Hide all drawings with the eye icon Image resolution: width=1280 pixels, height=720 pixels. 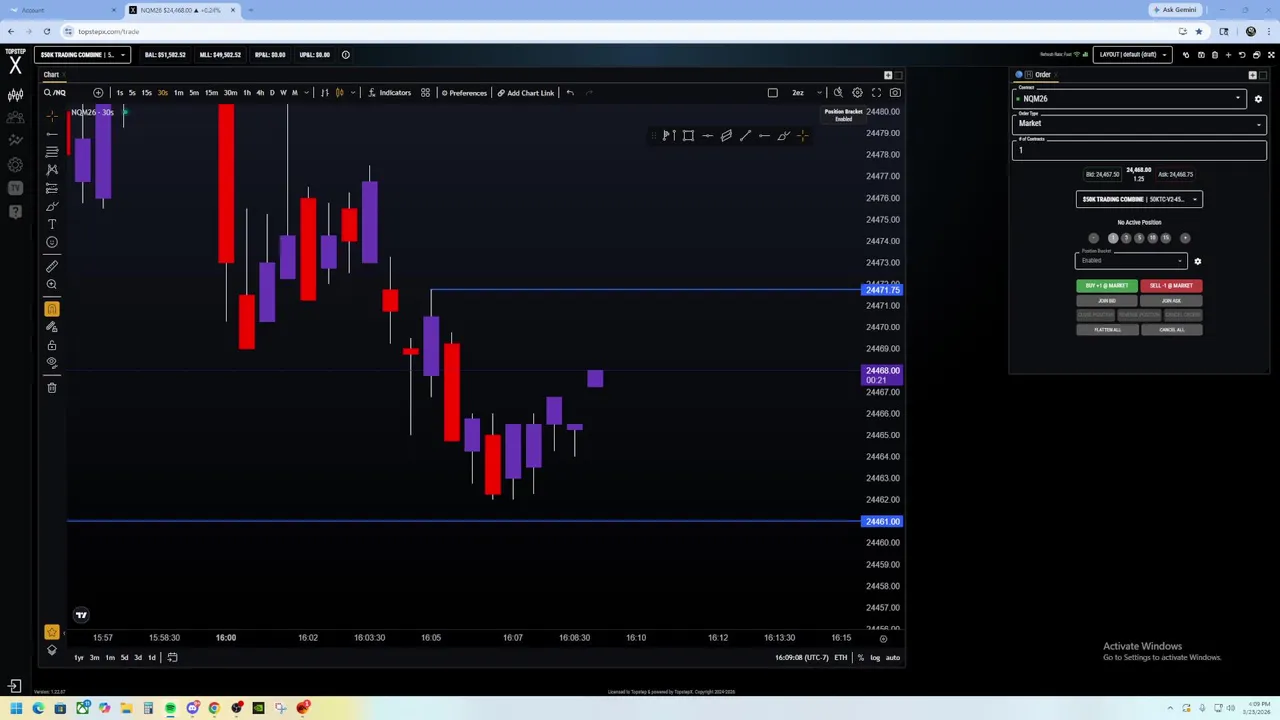click(52, 363)
